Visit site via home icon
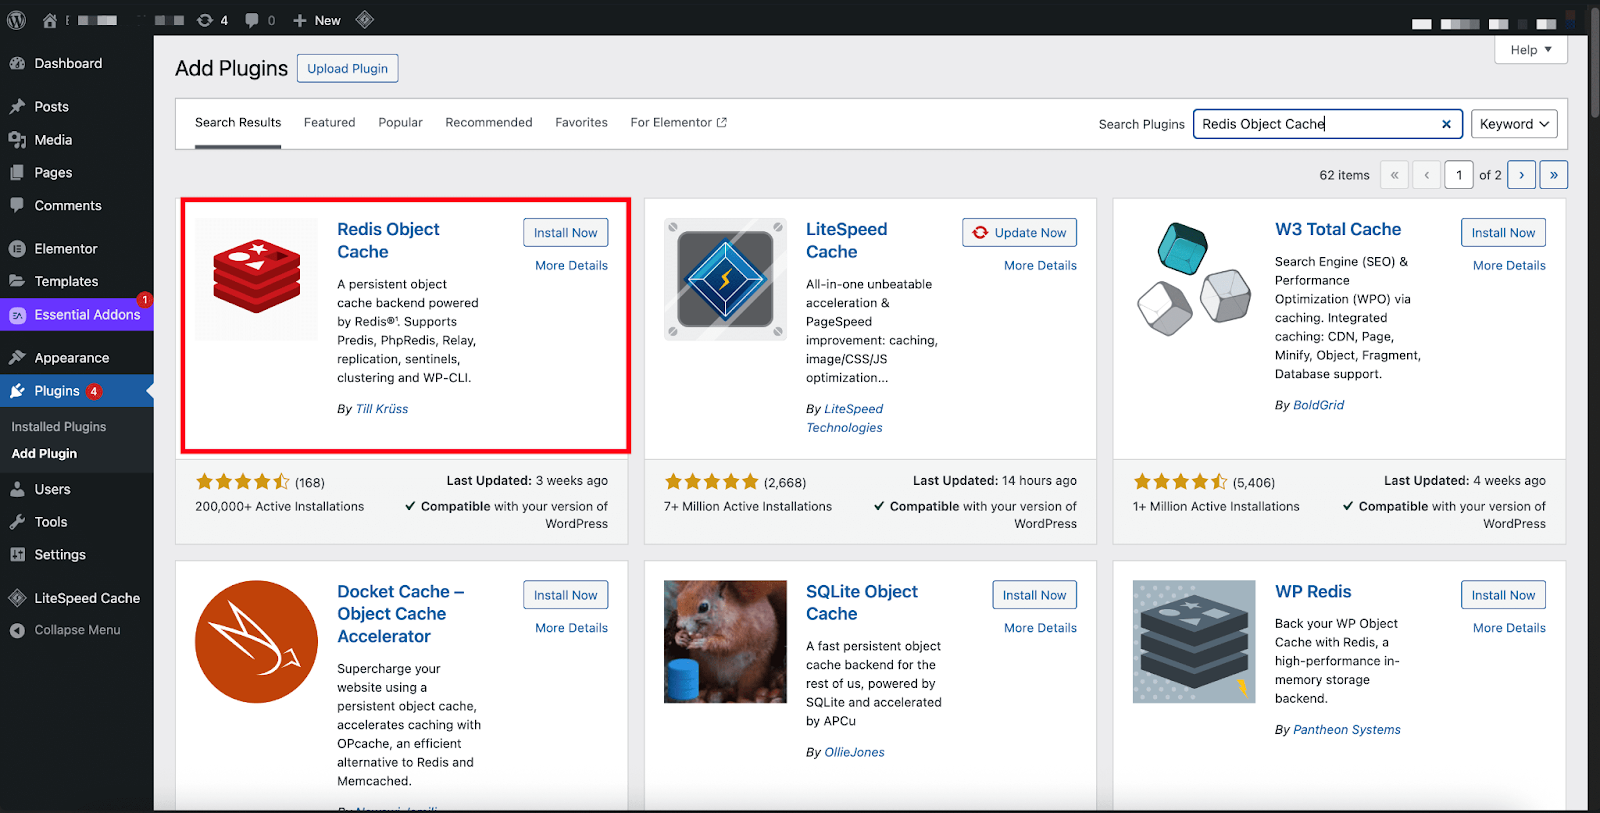Screen dimensions: 1600x813 point(50,20)
